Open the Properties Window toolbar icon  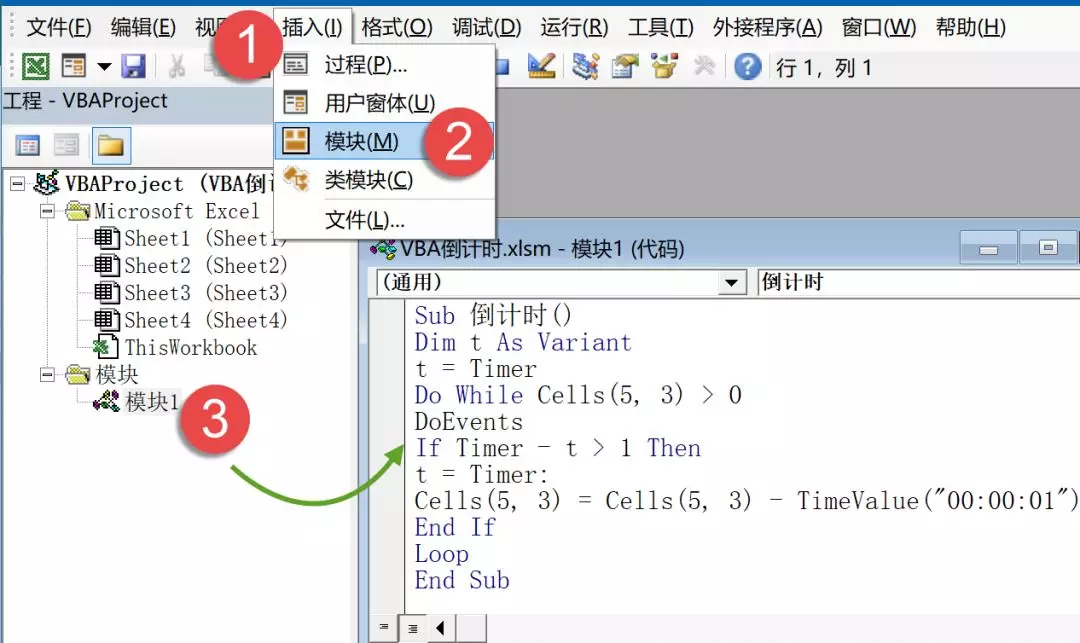click(x=626, y=67)
